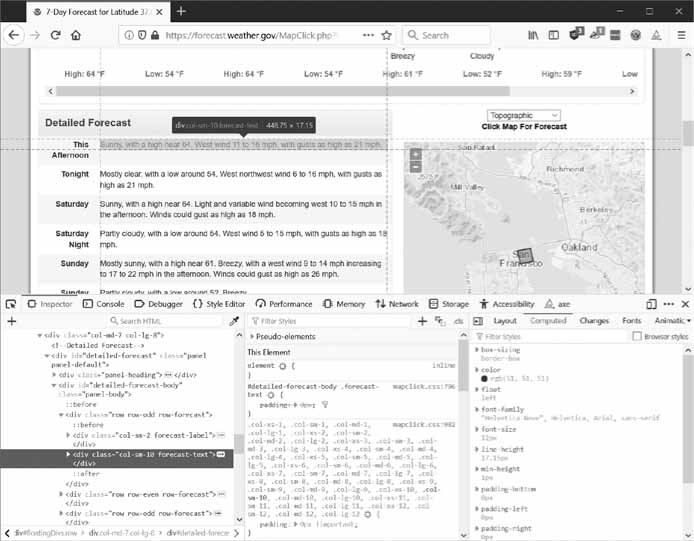This screenshot has height=541, width=694.
Task: Switch to the Console tab
Action: click(103, 304)
